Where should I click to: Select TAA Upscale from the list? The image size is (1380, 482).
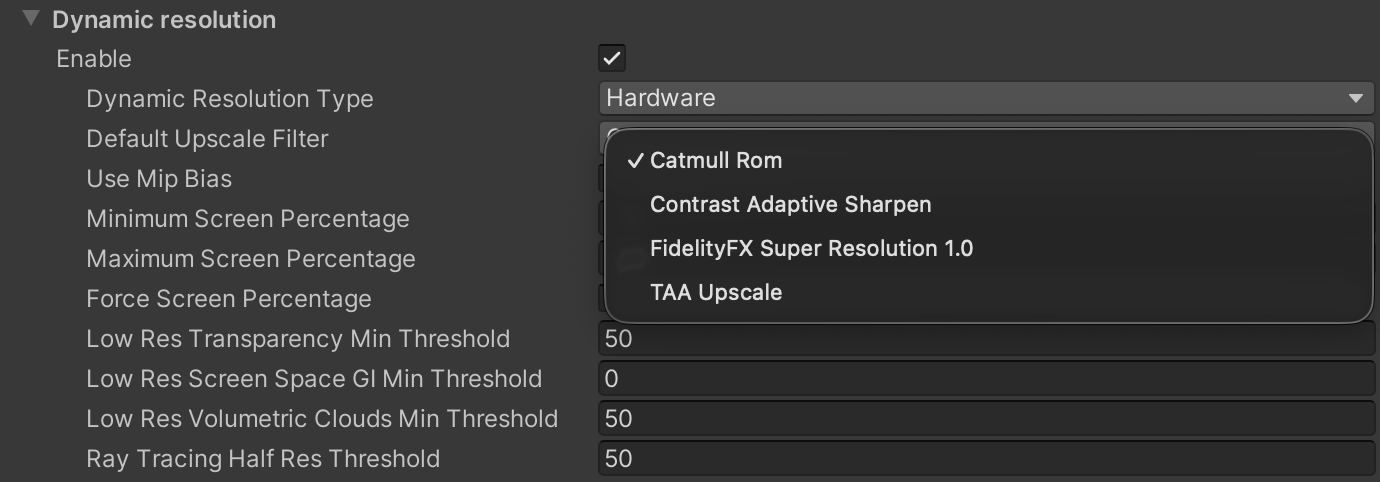click(716, 293)
